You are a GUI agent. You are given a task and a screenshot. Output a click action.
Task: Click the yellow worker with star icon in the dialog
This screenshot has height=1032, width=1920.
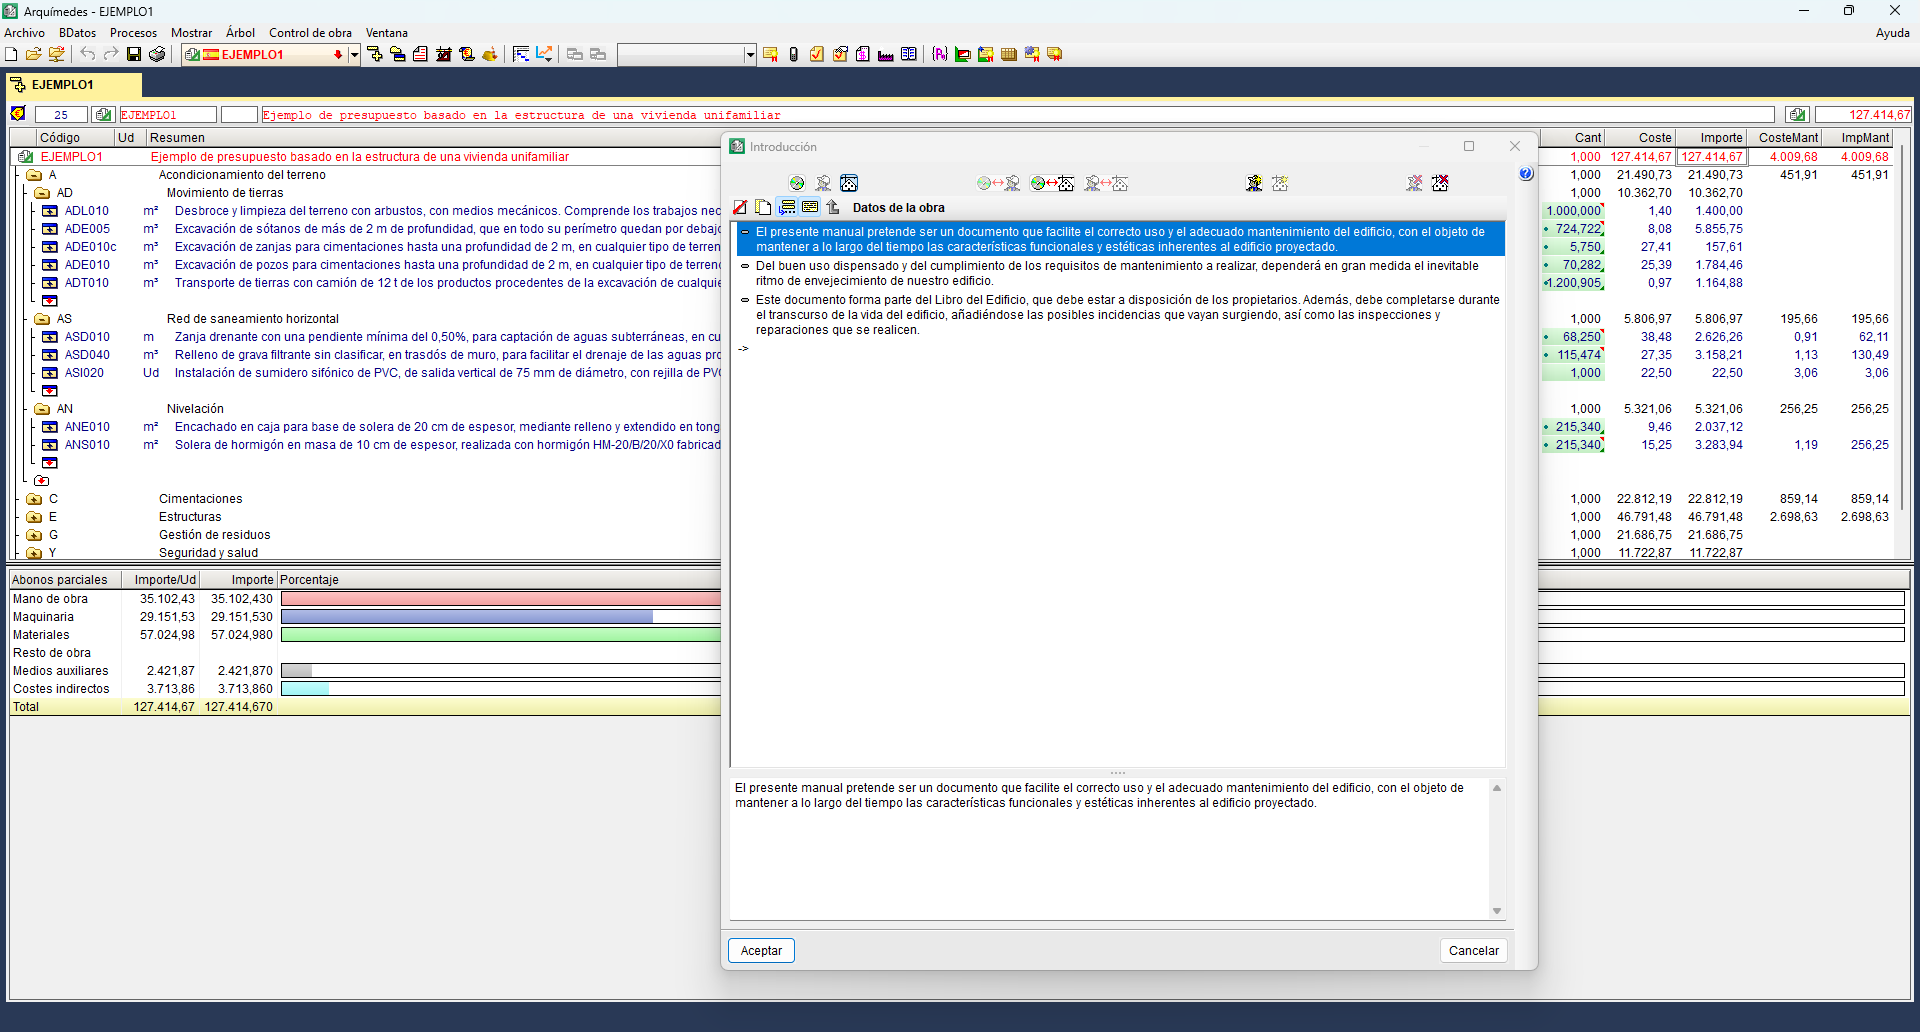pos(1254,183)
